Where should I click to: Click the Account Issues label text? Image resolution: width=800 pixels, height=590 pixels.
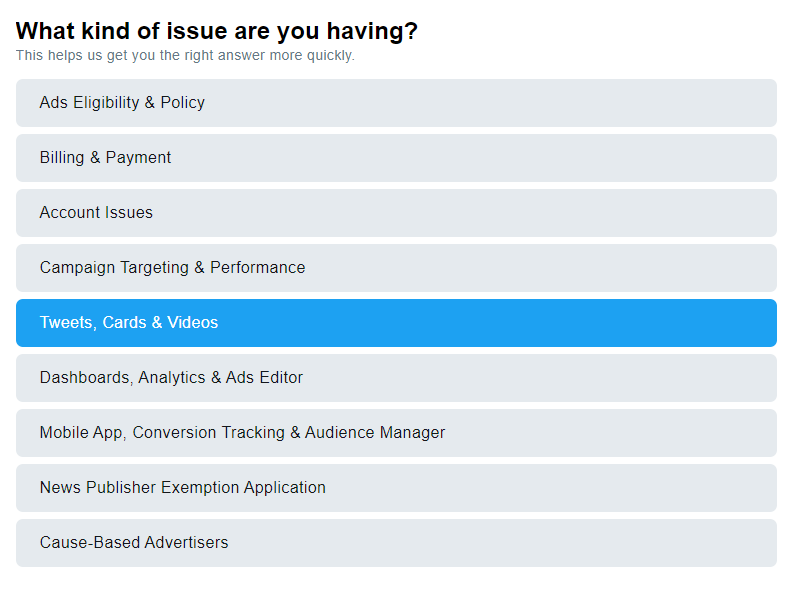(96, 212)
